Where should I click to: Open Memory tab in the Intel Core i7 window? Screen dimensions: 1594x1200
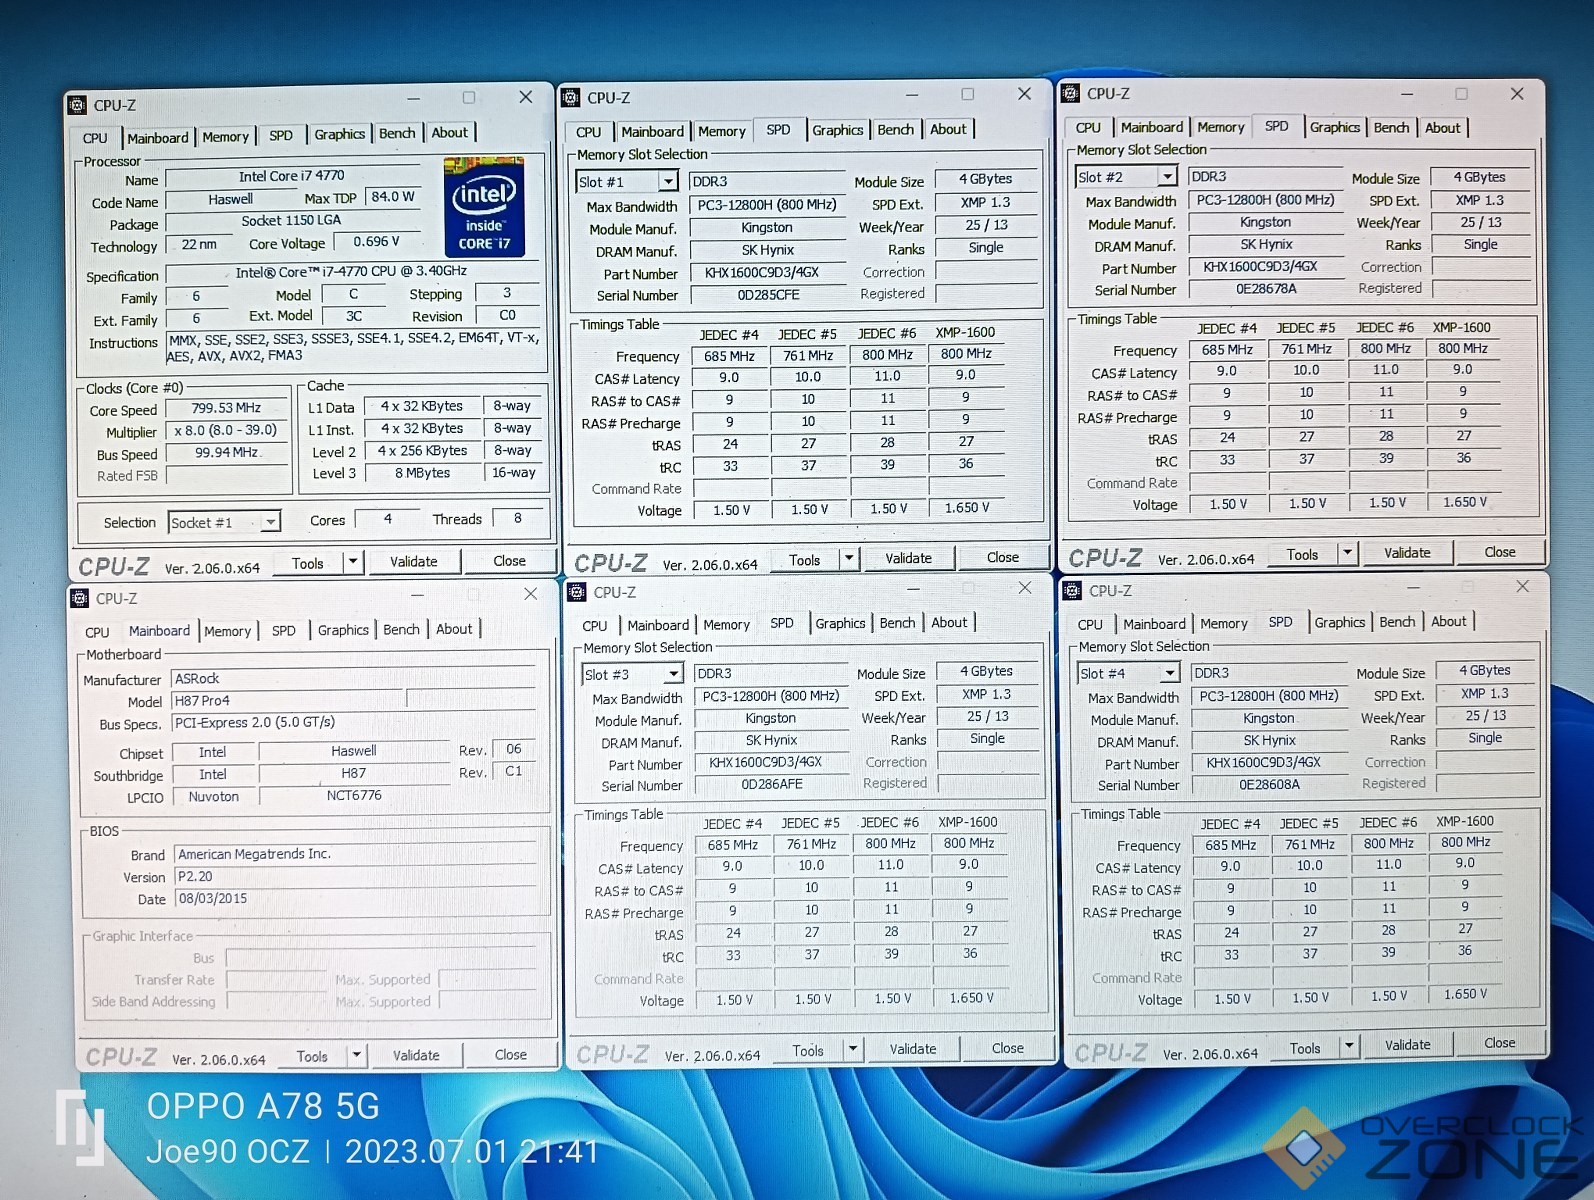(225, 137)
